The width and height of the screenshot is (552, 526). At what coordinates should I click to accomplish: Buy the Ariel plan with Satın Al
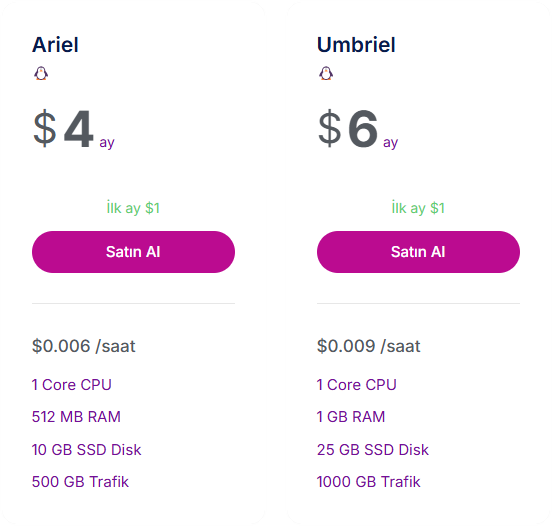tap(133, 252)
